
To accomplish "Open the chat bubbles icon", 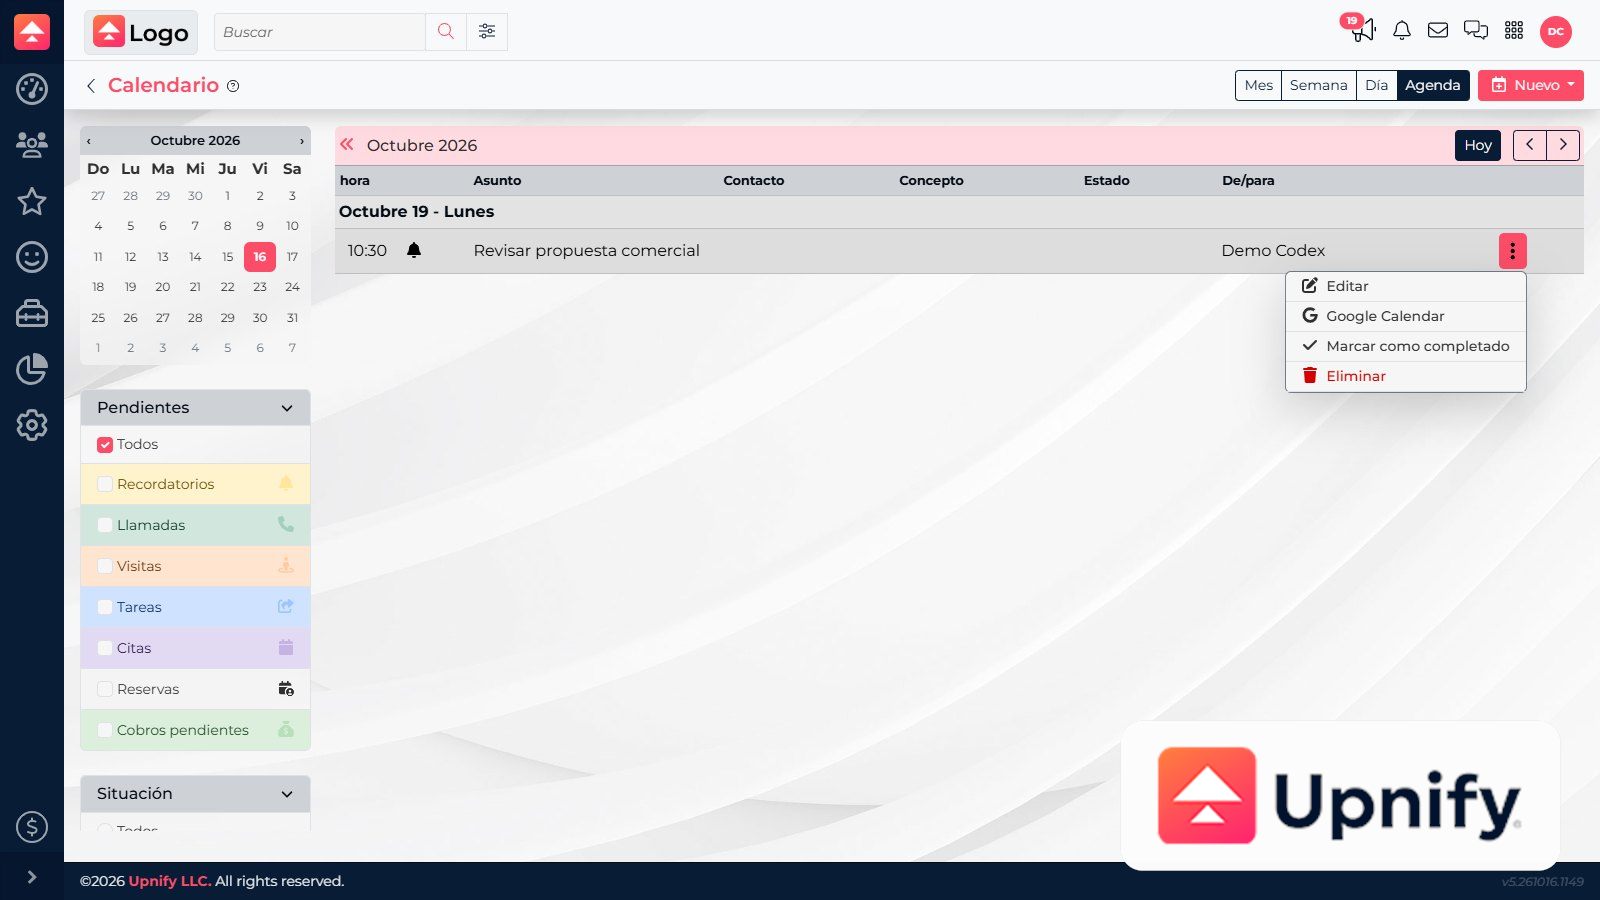I will (1476, 31).
